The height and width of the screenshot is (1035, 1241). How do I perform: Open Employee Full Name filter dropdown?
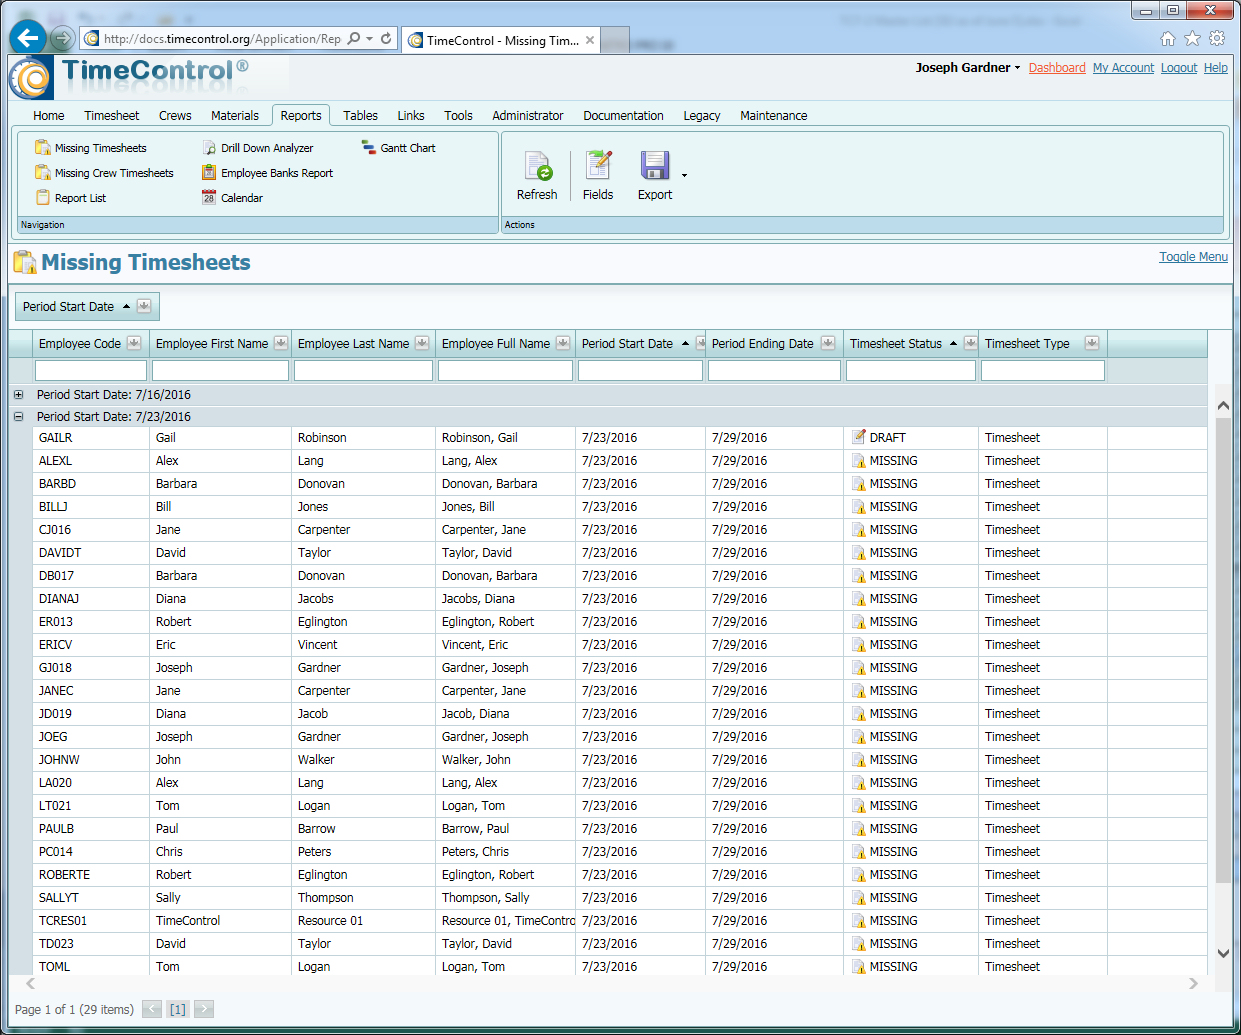[563, 343]
